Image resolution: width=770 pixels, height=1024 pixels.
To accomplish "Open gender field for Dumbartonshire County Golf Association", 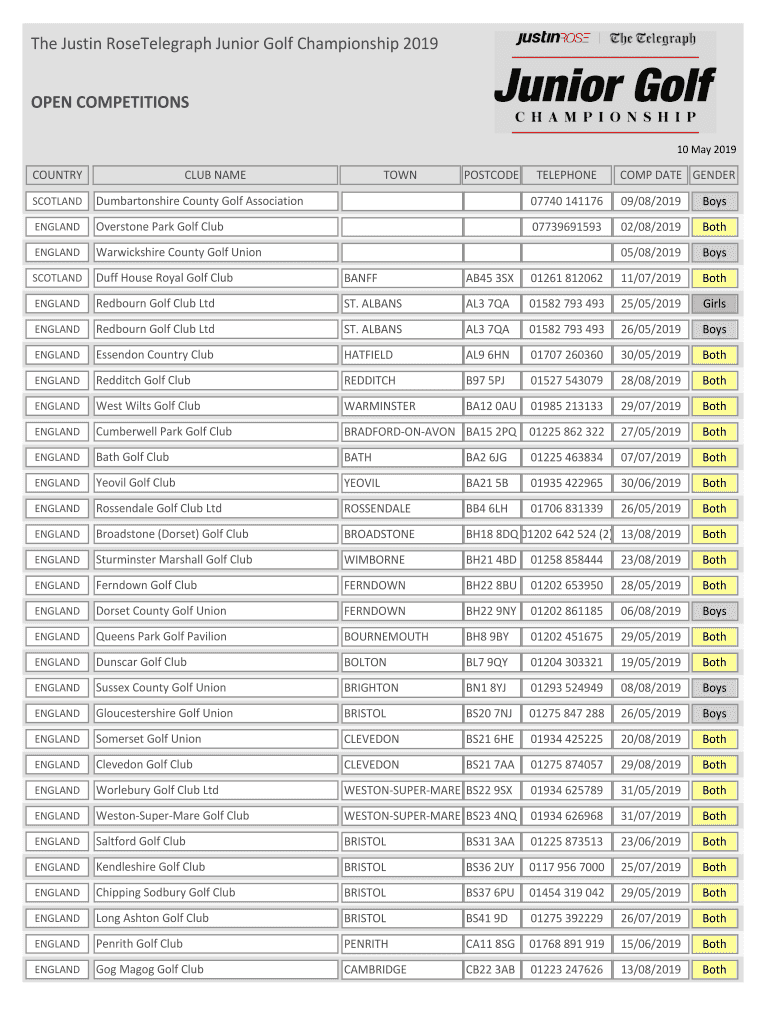I will 713,202.
